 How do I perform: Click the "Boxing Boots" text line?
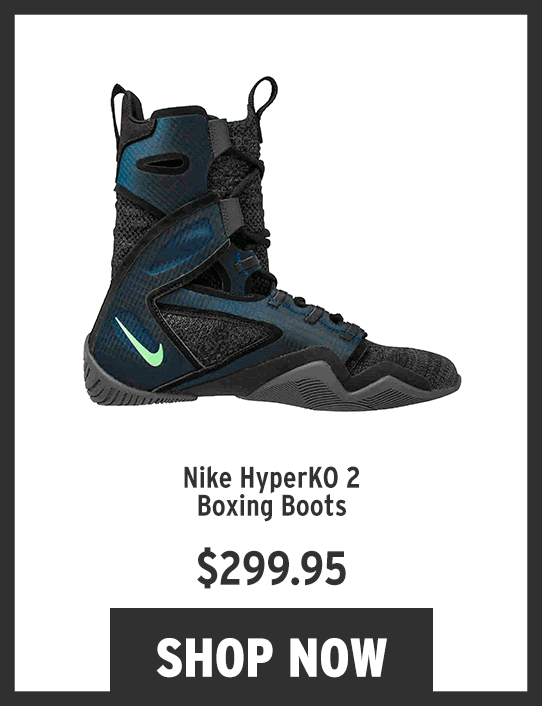point(272,506)
